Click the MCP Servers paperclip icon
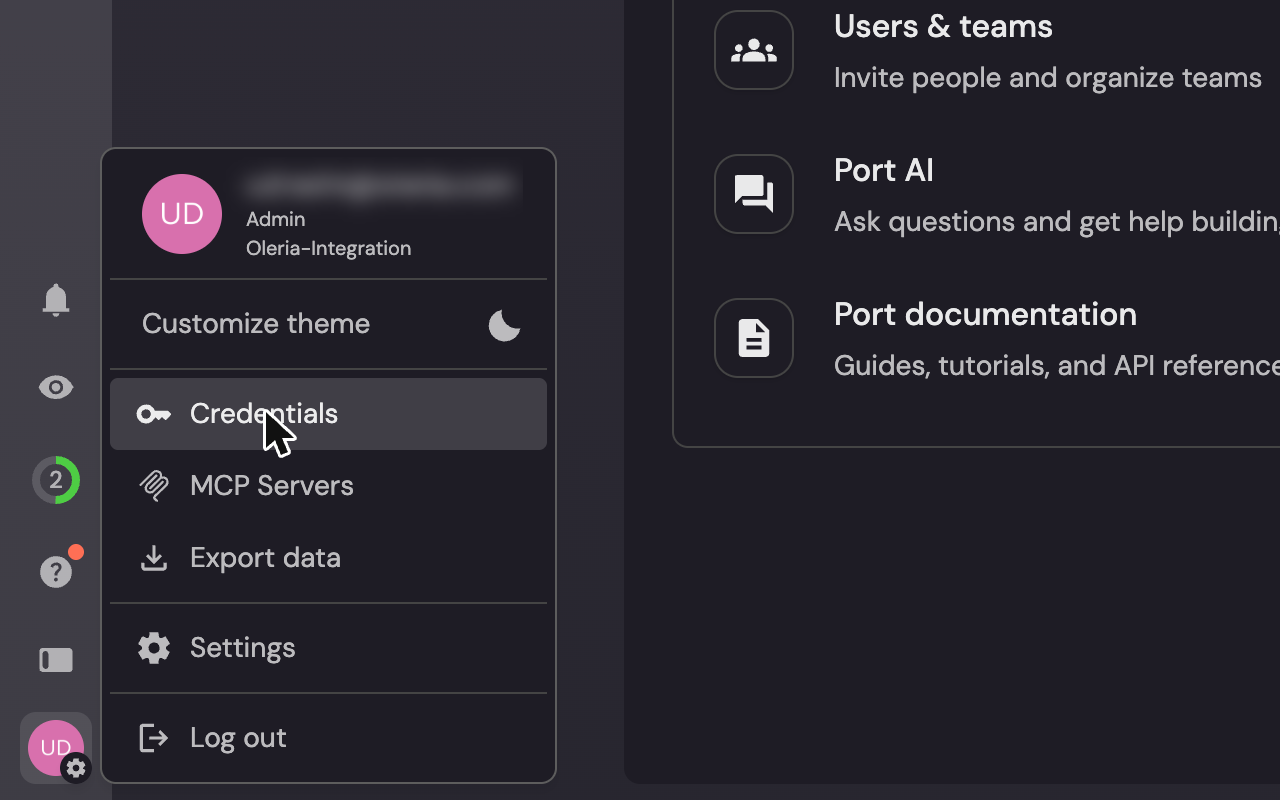 [154, 486]
